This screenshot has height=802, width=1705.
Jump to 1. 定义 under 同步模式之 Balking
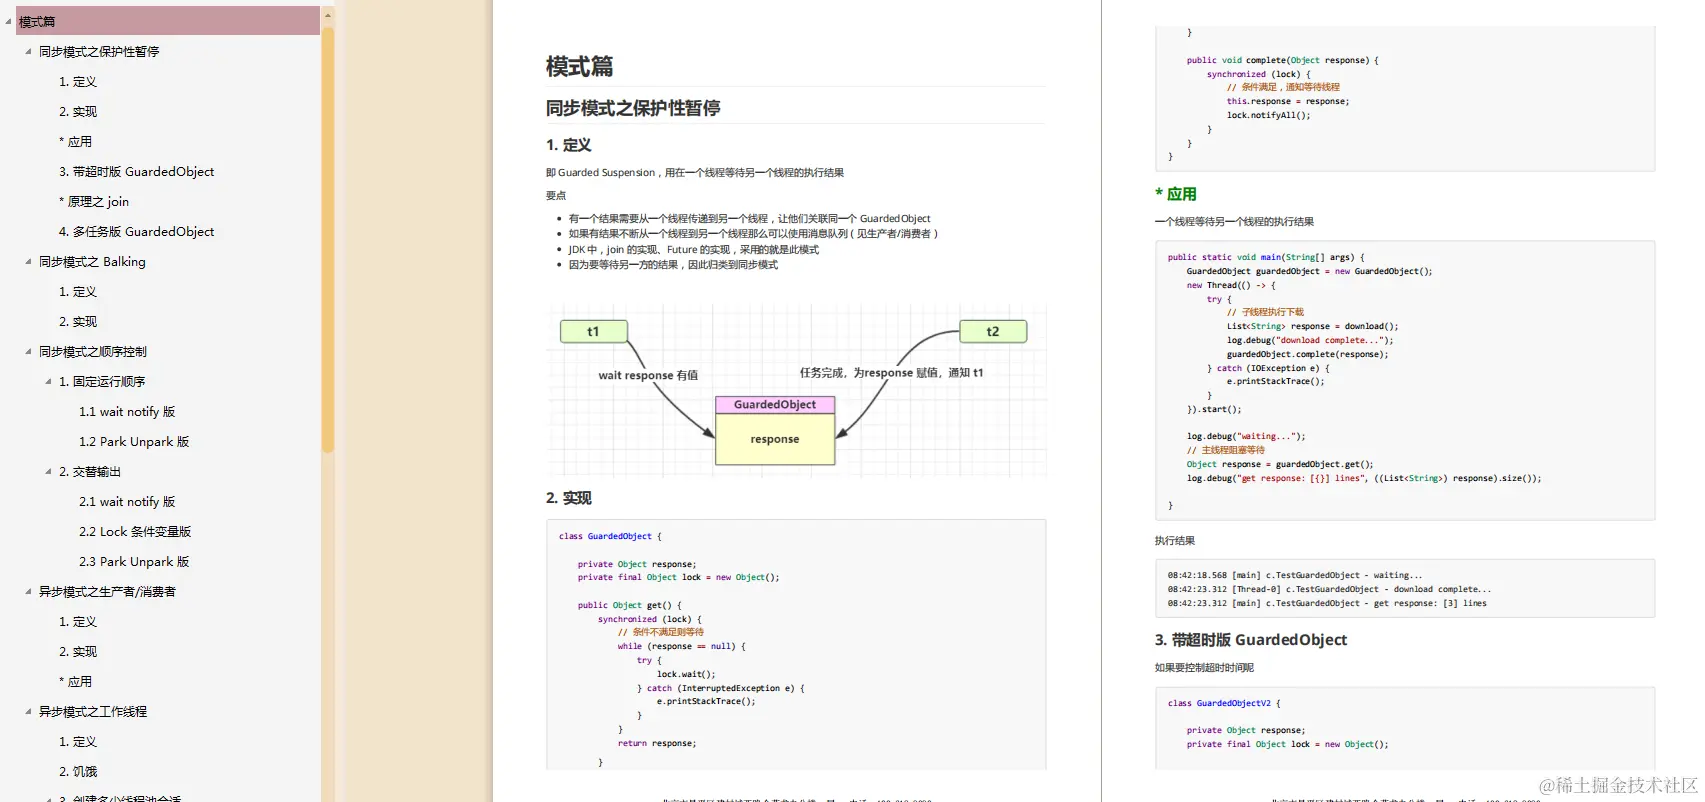(x=78, y=291)
